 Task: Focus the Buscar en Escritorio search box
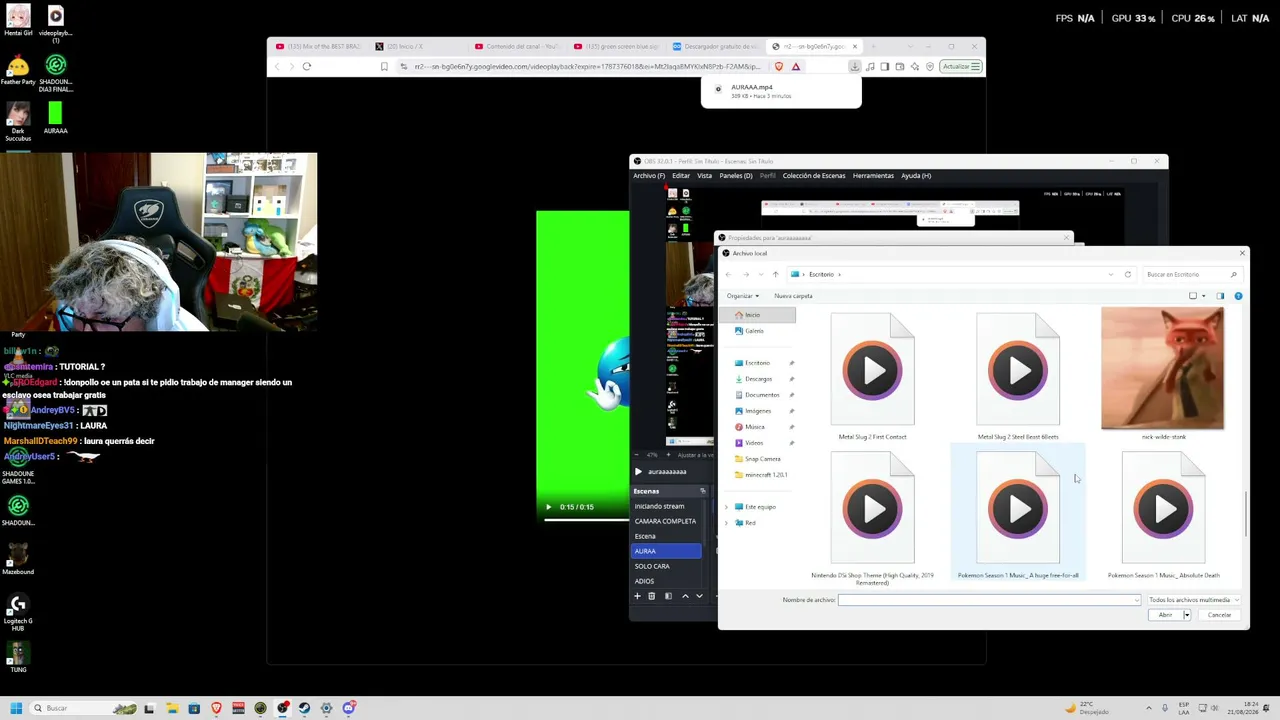point(1191,274)
